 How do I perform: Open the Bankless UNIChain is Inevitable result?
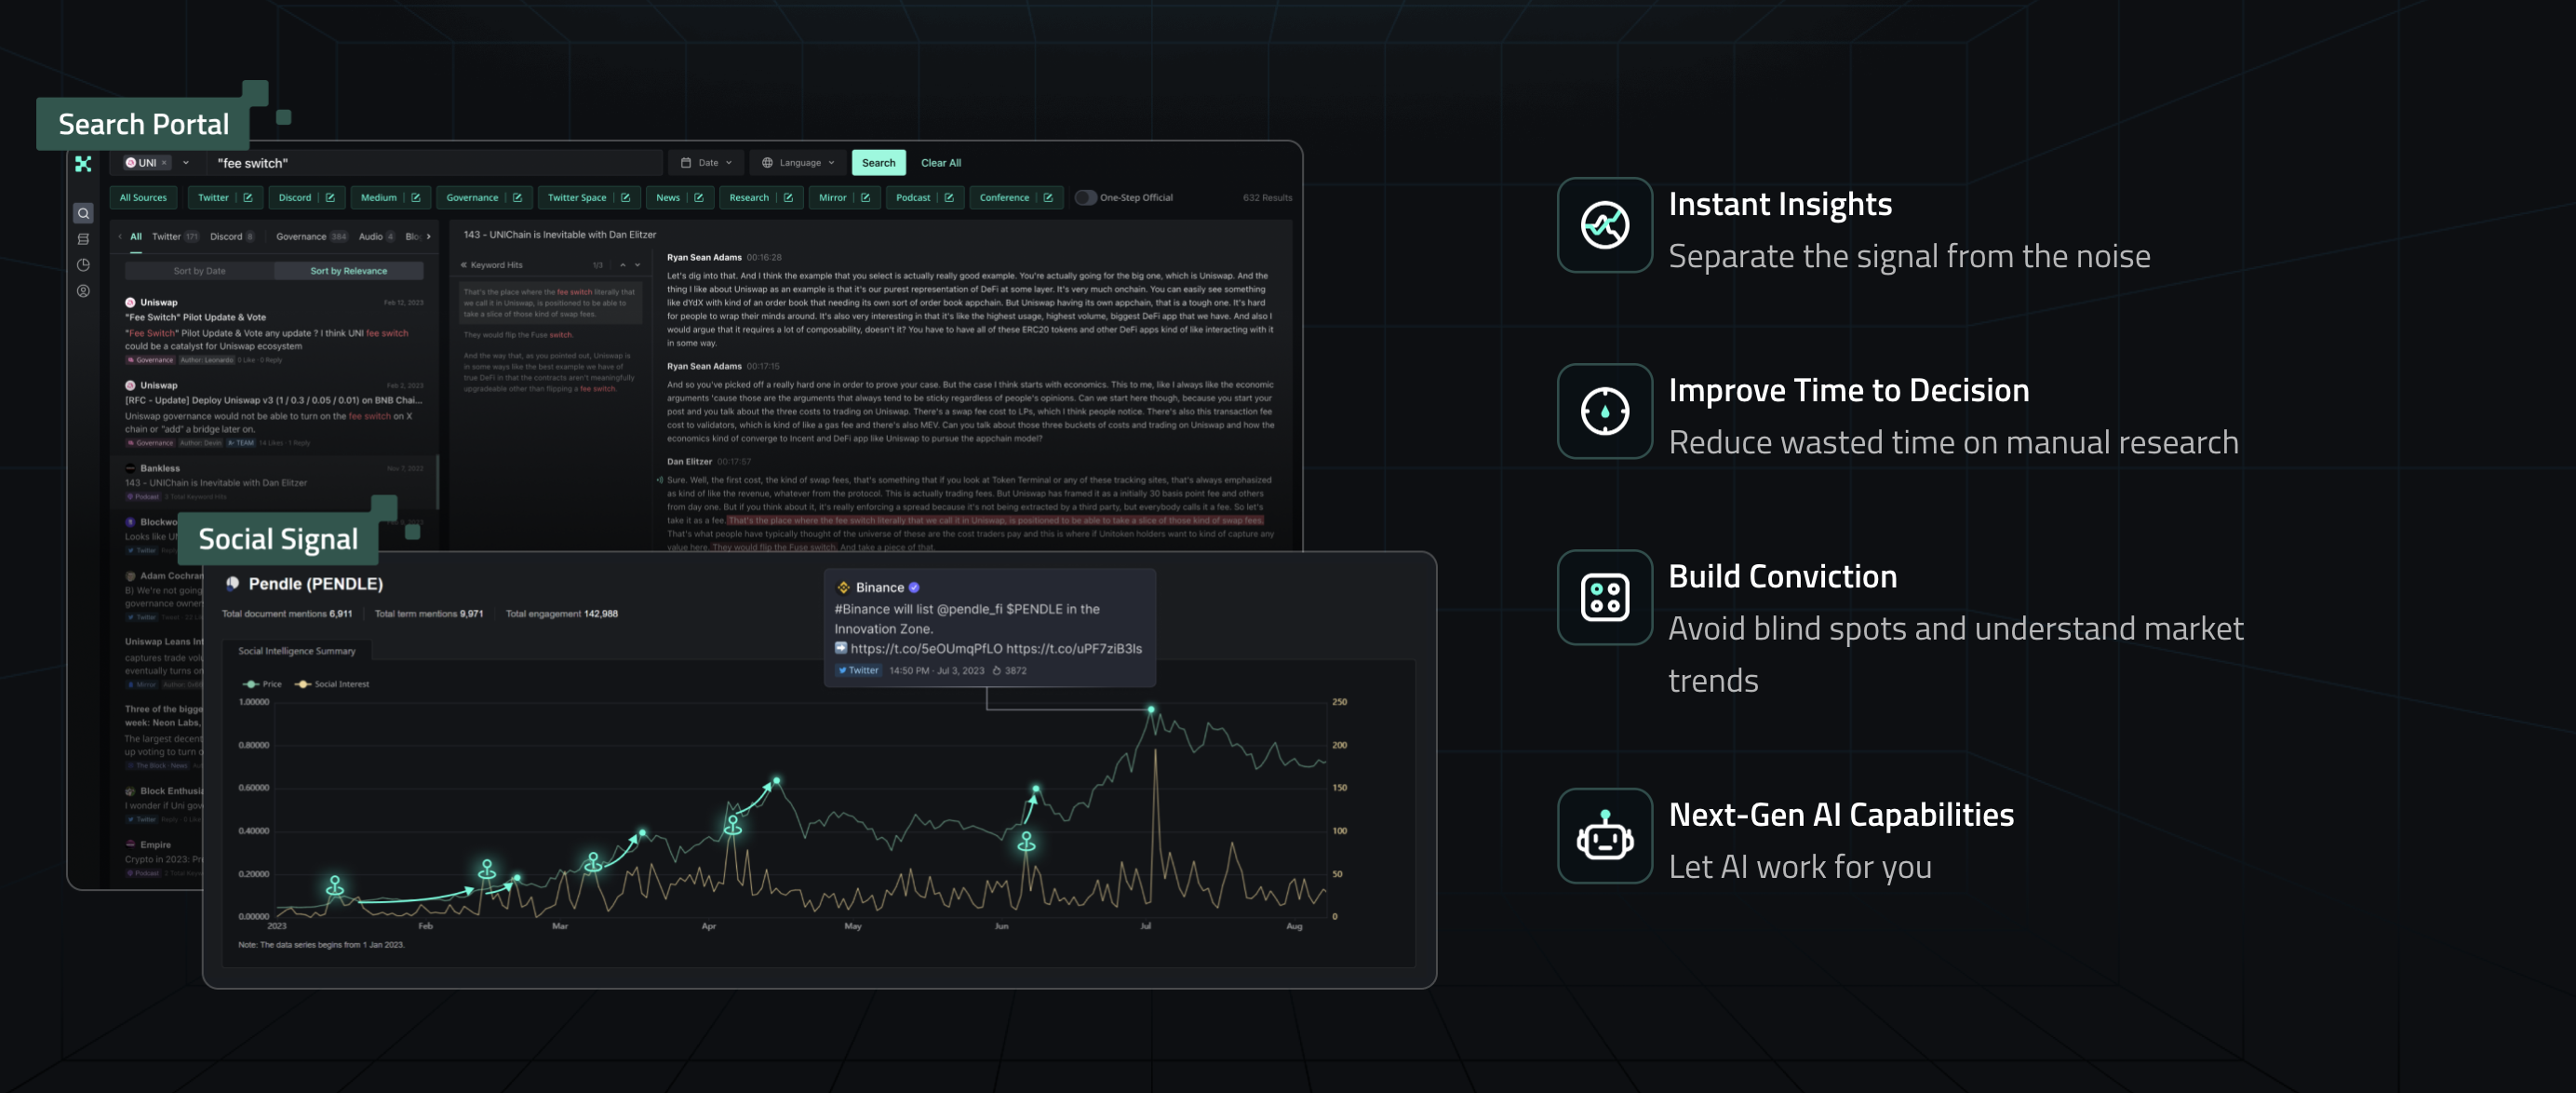tap(274, 482)
